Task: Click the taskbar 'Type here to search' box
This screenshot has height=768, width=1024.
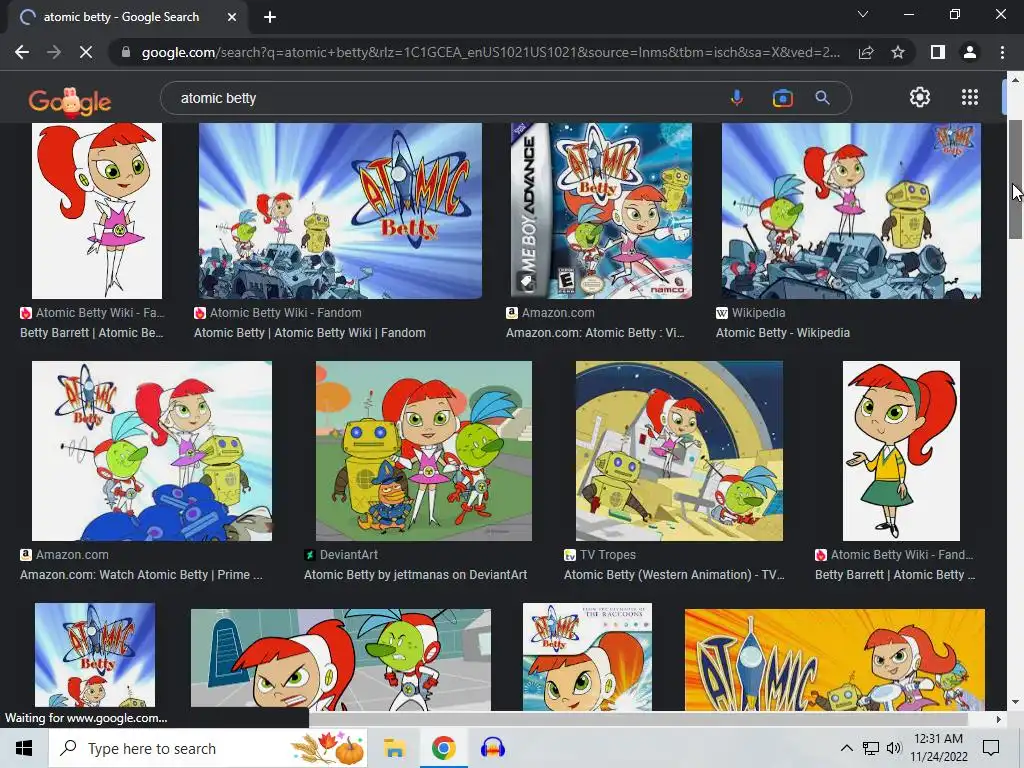Action: pos(208,748)
